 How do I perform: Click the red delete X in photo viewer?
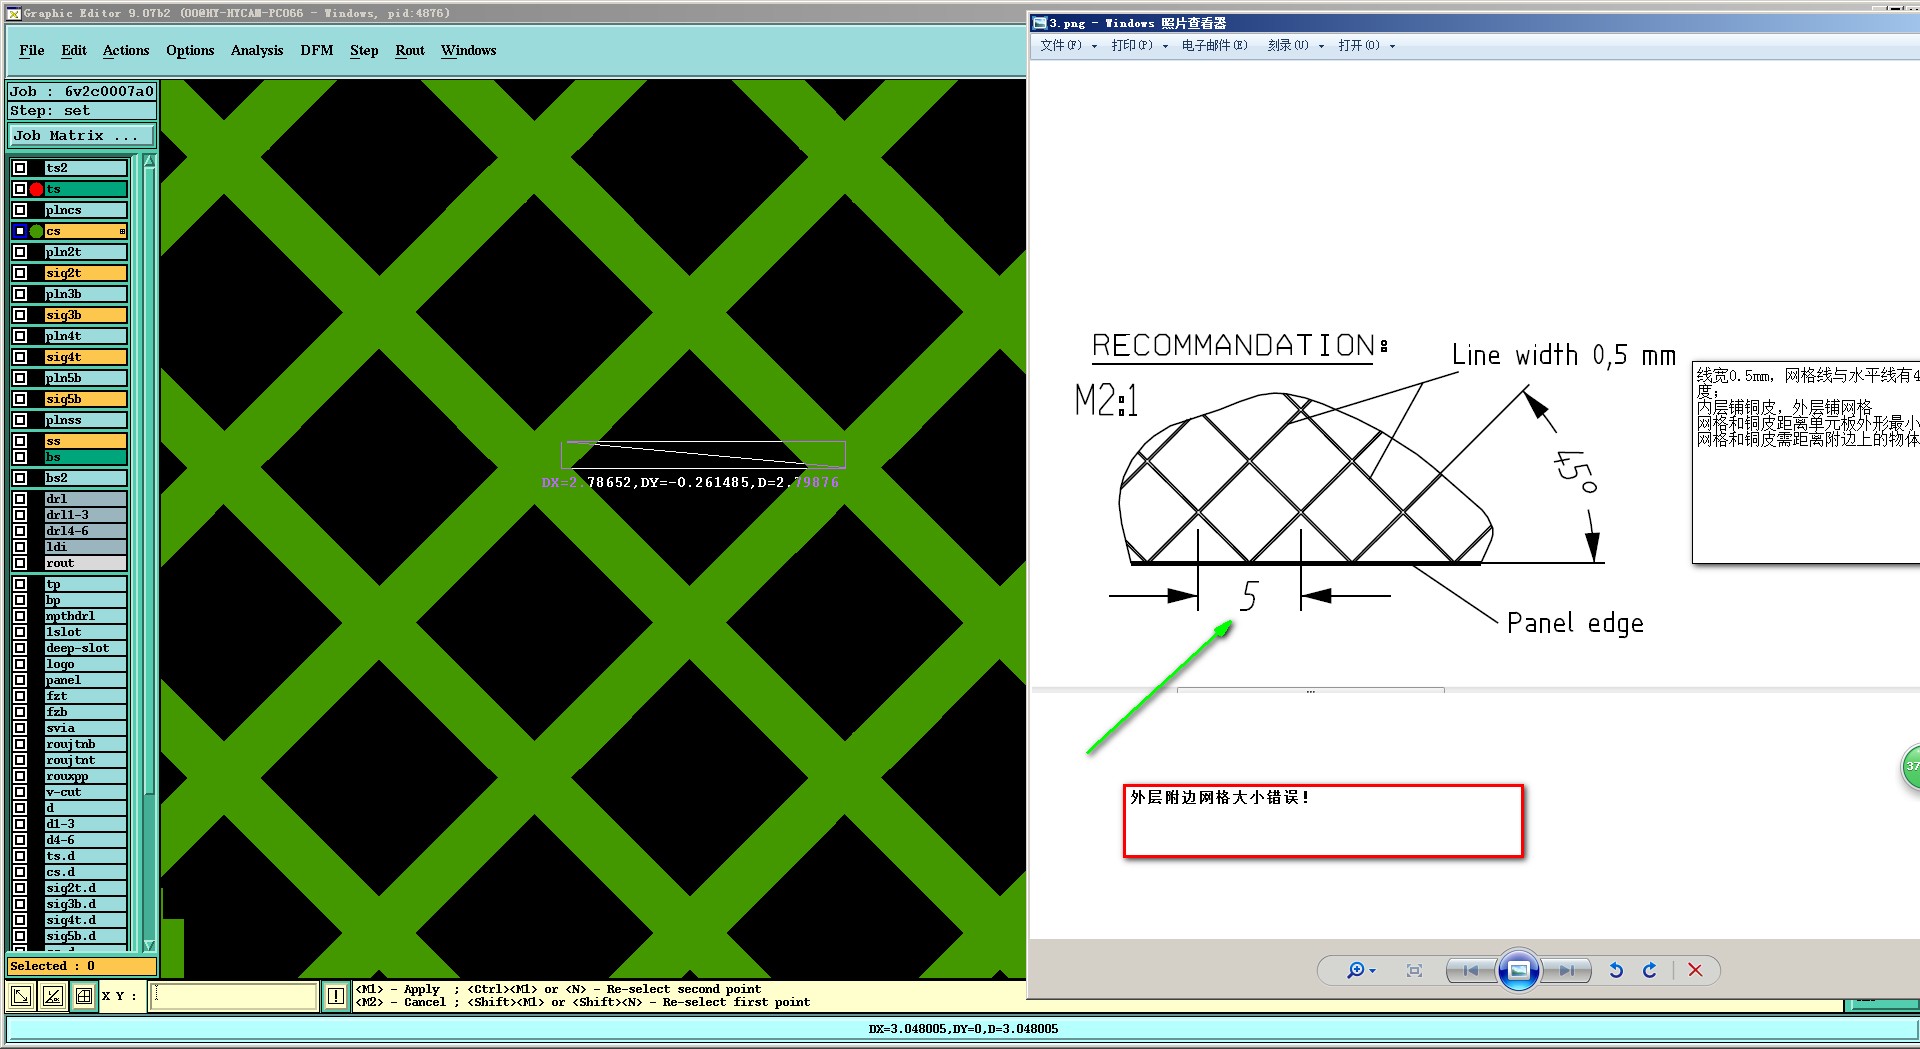coord(1695,970)
